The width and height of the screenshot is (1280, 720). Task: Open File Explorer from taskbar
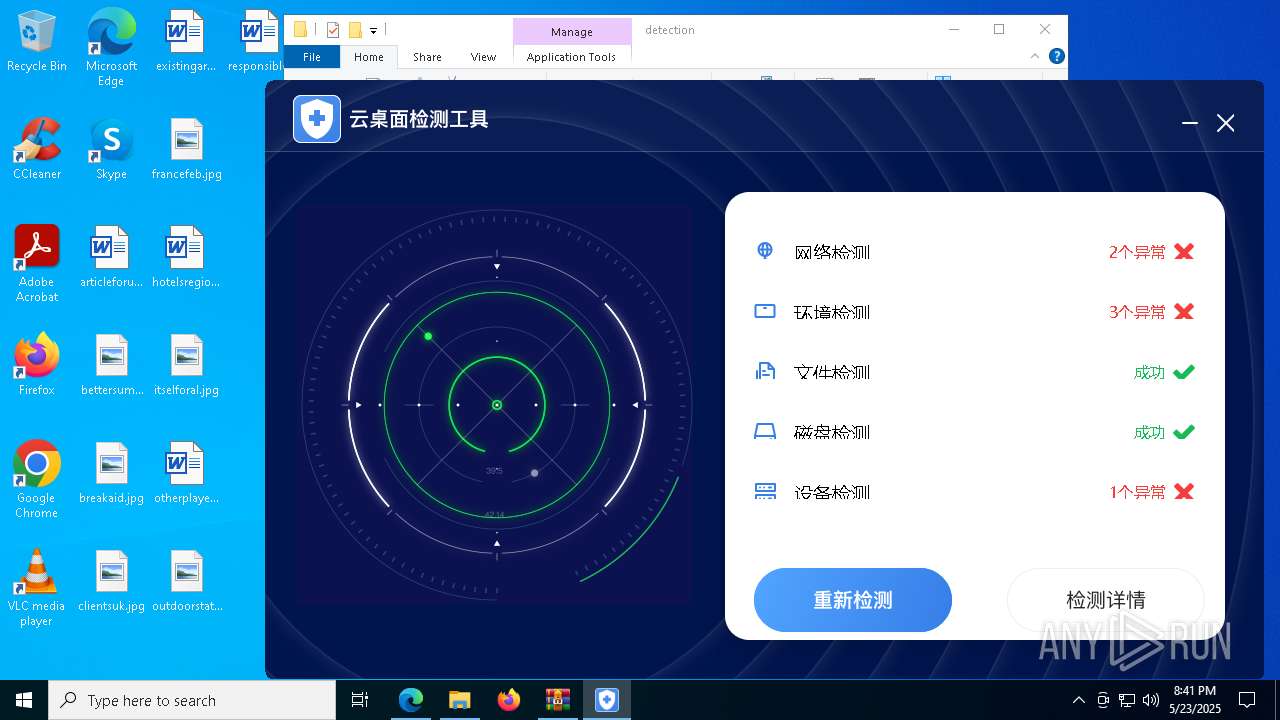459,700
